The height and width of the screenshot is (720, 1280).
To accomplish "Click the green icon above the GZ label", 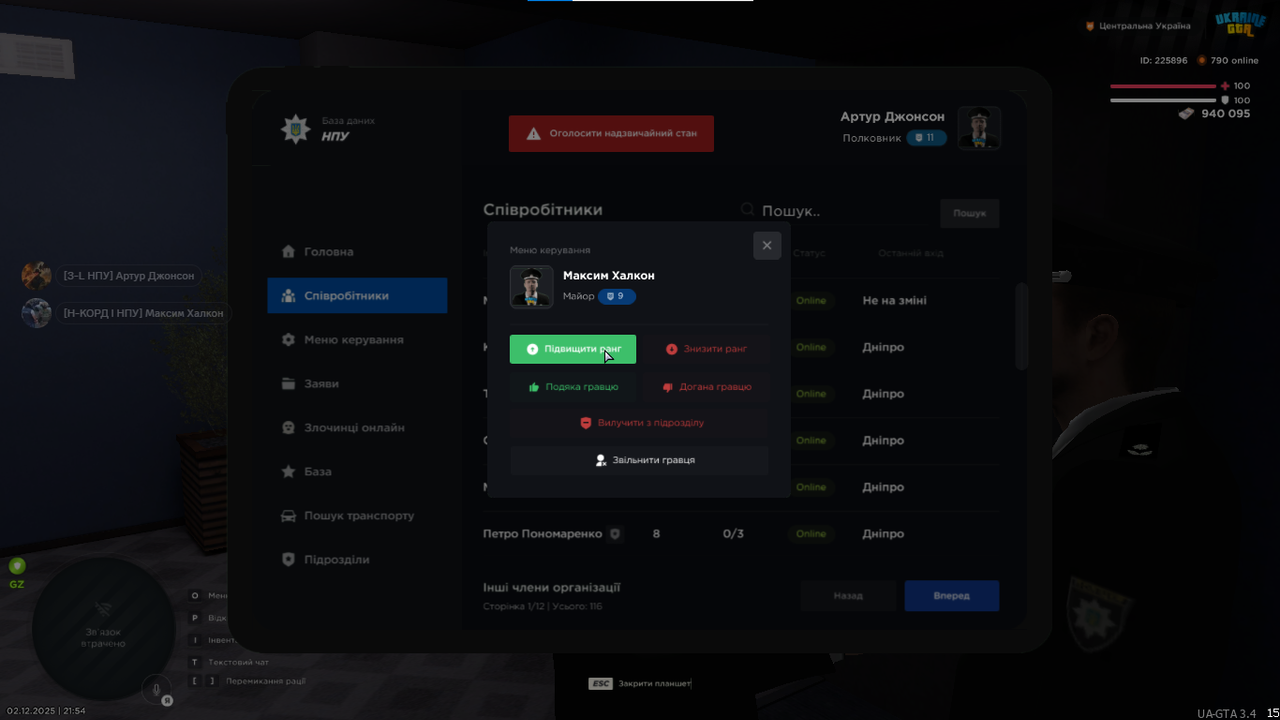I will 17,566.
